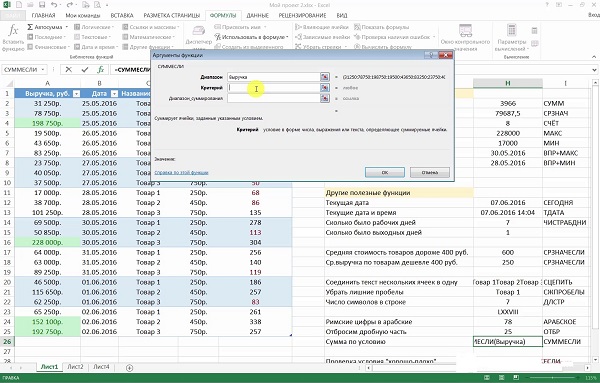Confirm formula entry with the checkmark icon
This screenshot has height=383, width=600.
click(85, 70)
